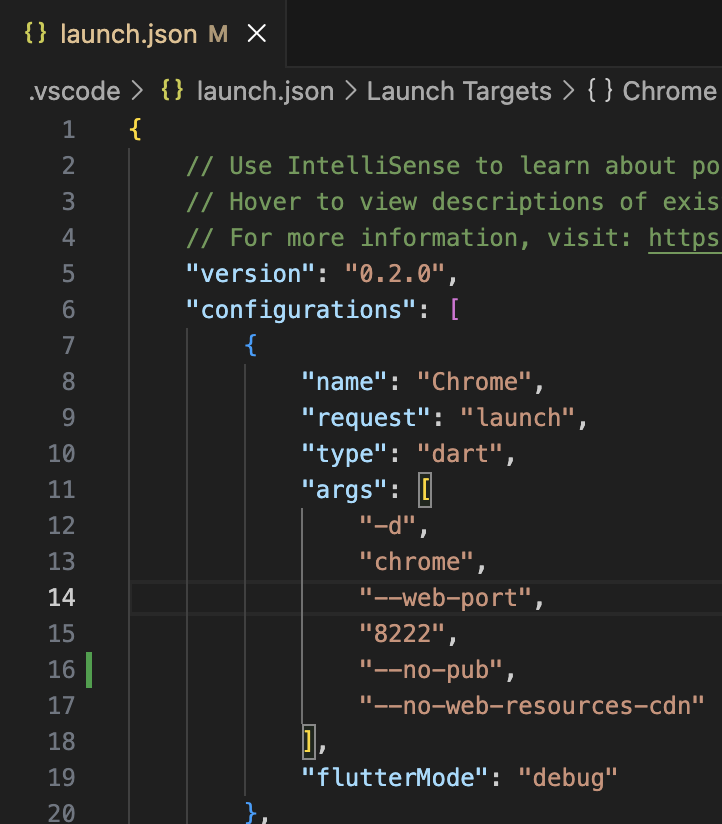Click the JSON braces icon on launch.json tab
The height and width of the screenshot is (824, 722).
point(36,33)
